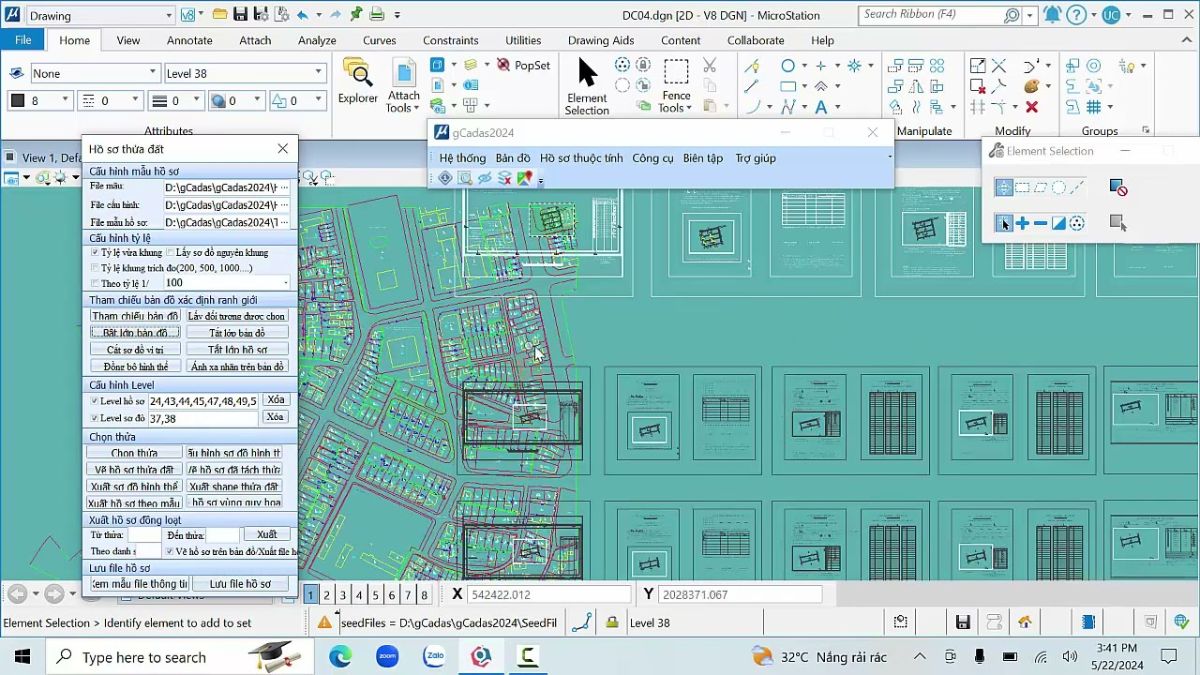
Task: Click the 'Xuất' button in Xuất hồ sơ đồng loạt
Action: (267, 534)
